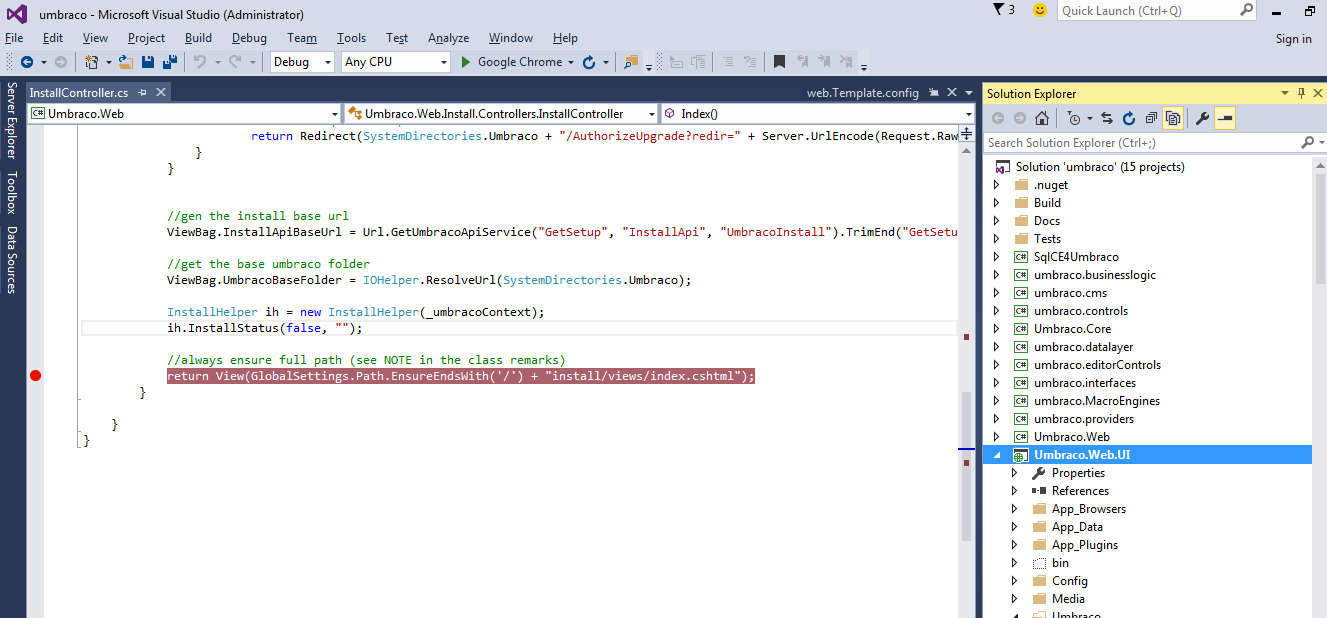Click the Open File folder icon
The width and height of the screenshot is (1327, 618).
126,62
